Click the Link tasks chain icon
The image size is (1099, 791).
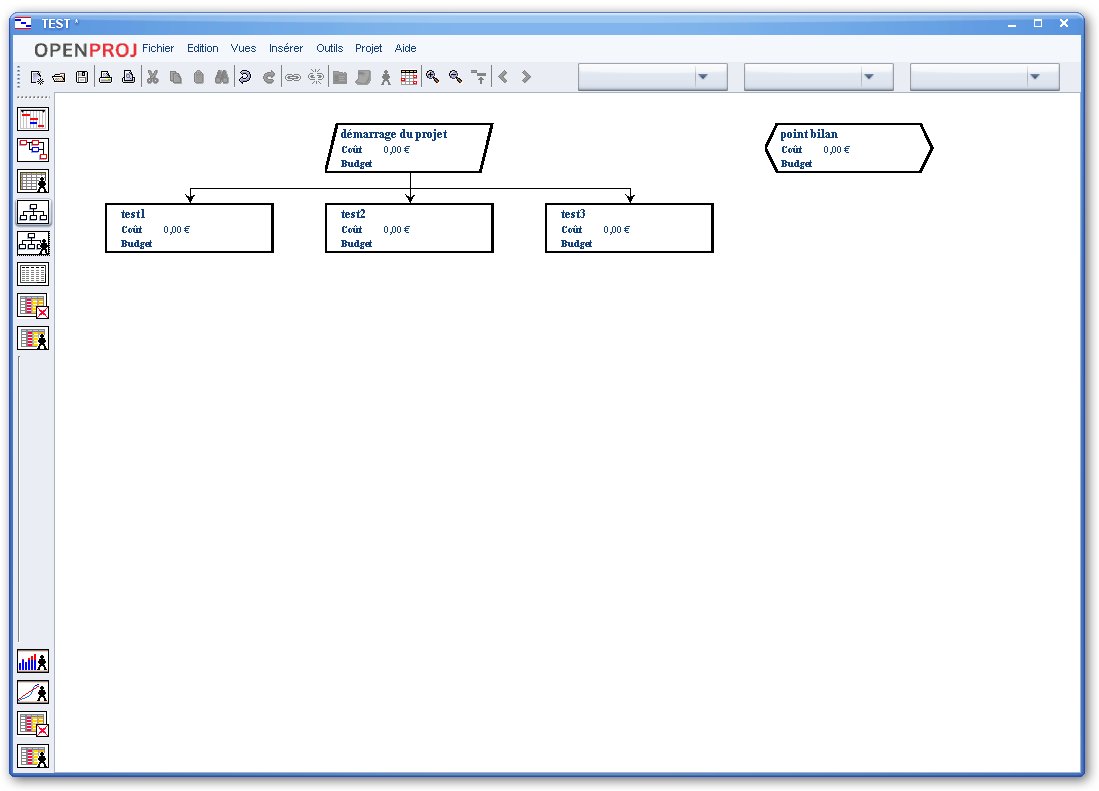click(292, 77)
